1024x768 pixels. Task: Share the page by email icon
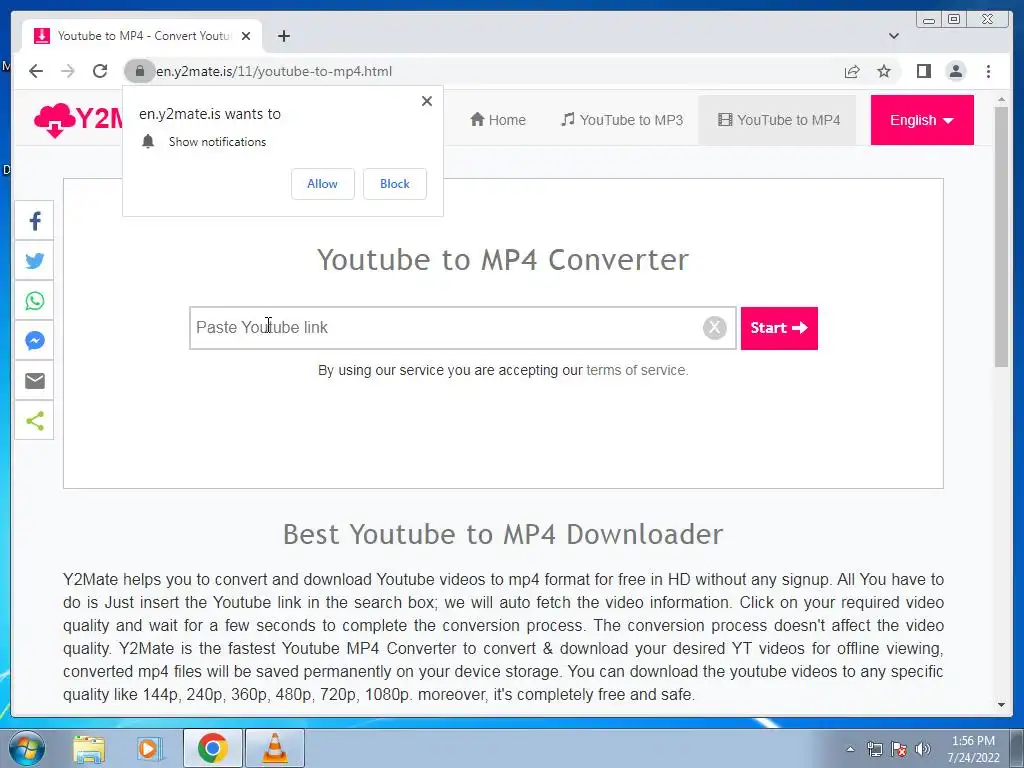point(35,381)
